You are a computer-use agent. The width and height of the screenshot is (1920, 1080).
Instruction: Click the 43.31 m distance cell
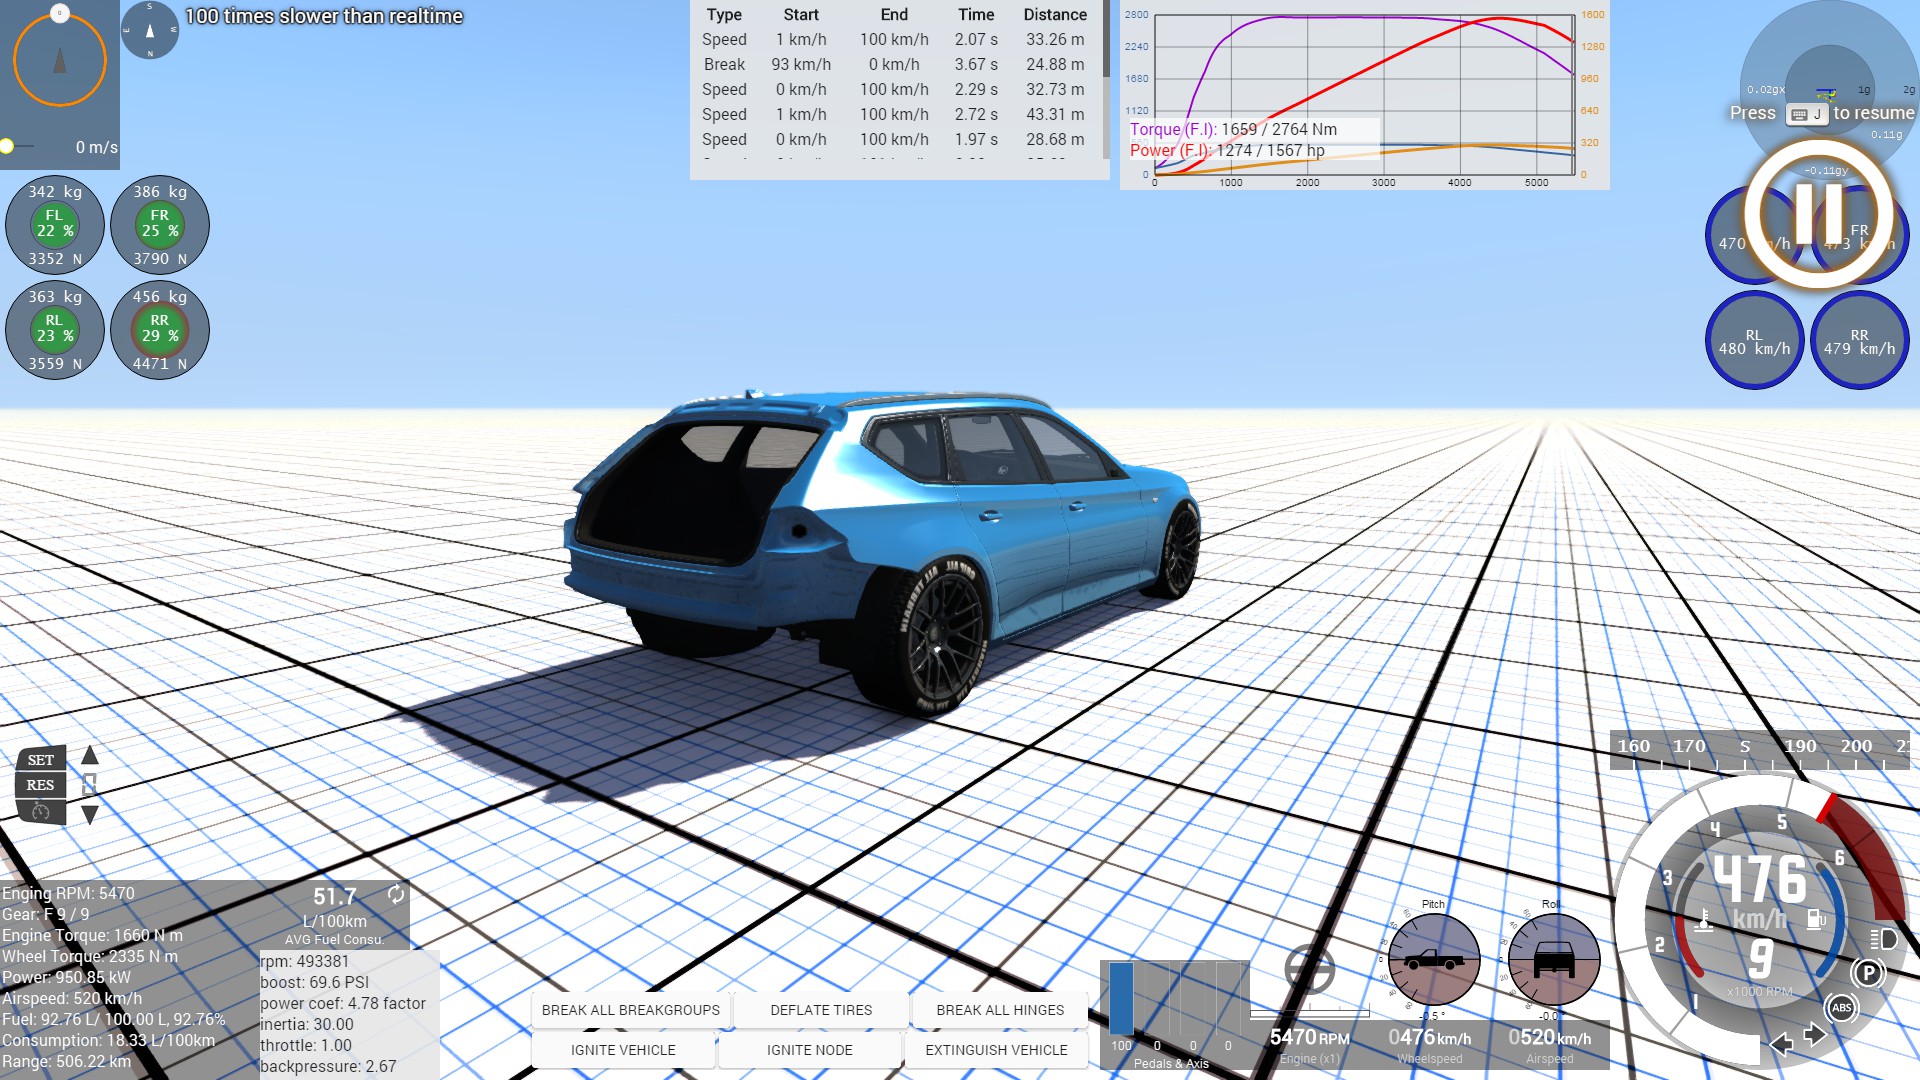tap(1055, 115)
